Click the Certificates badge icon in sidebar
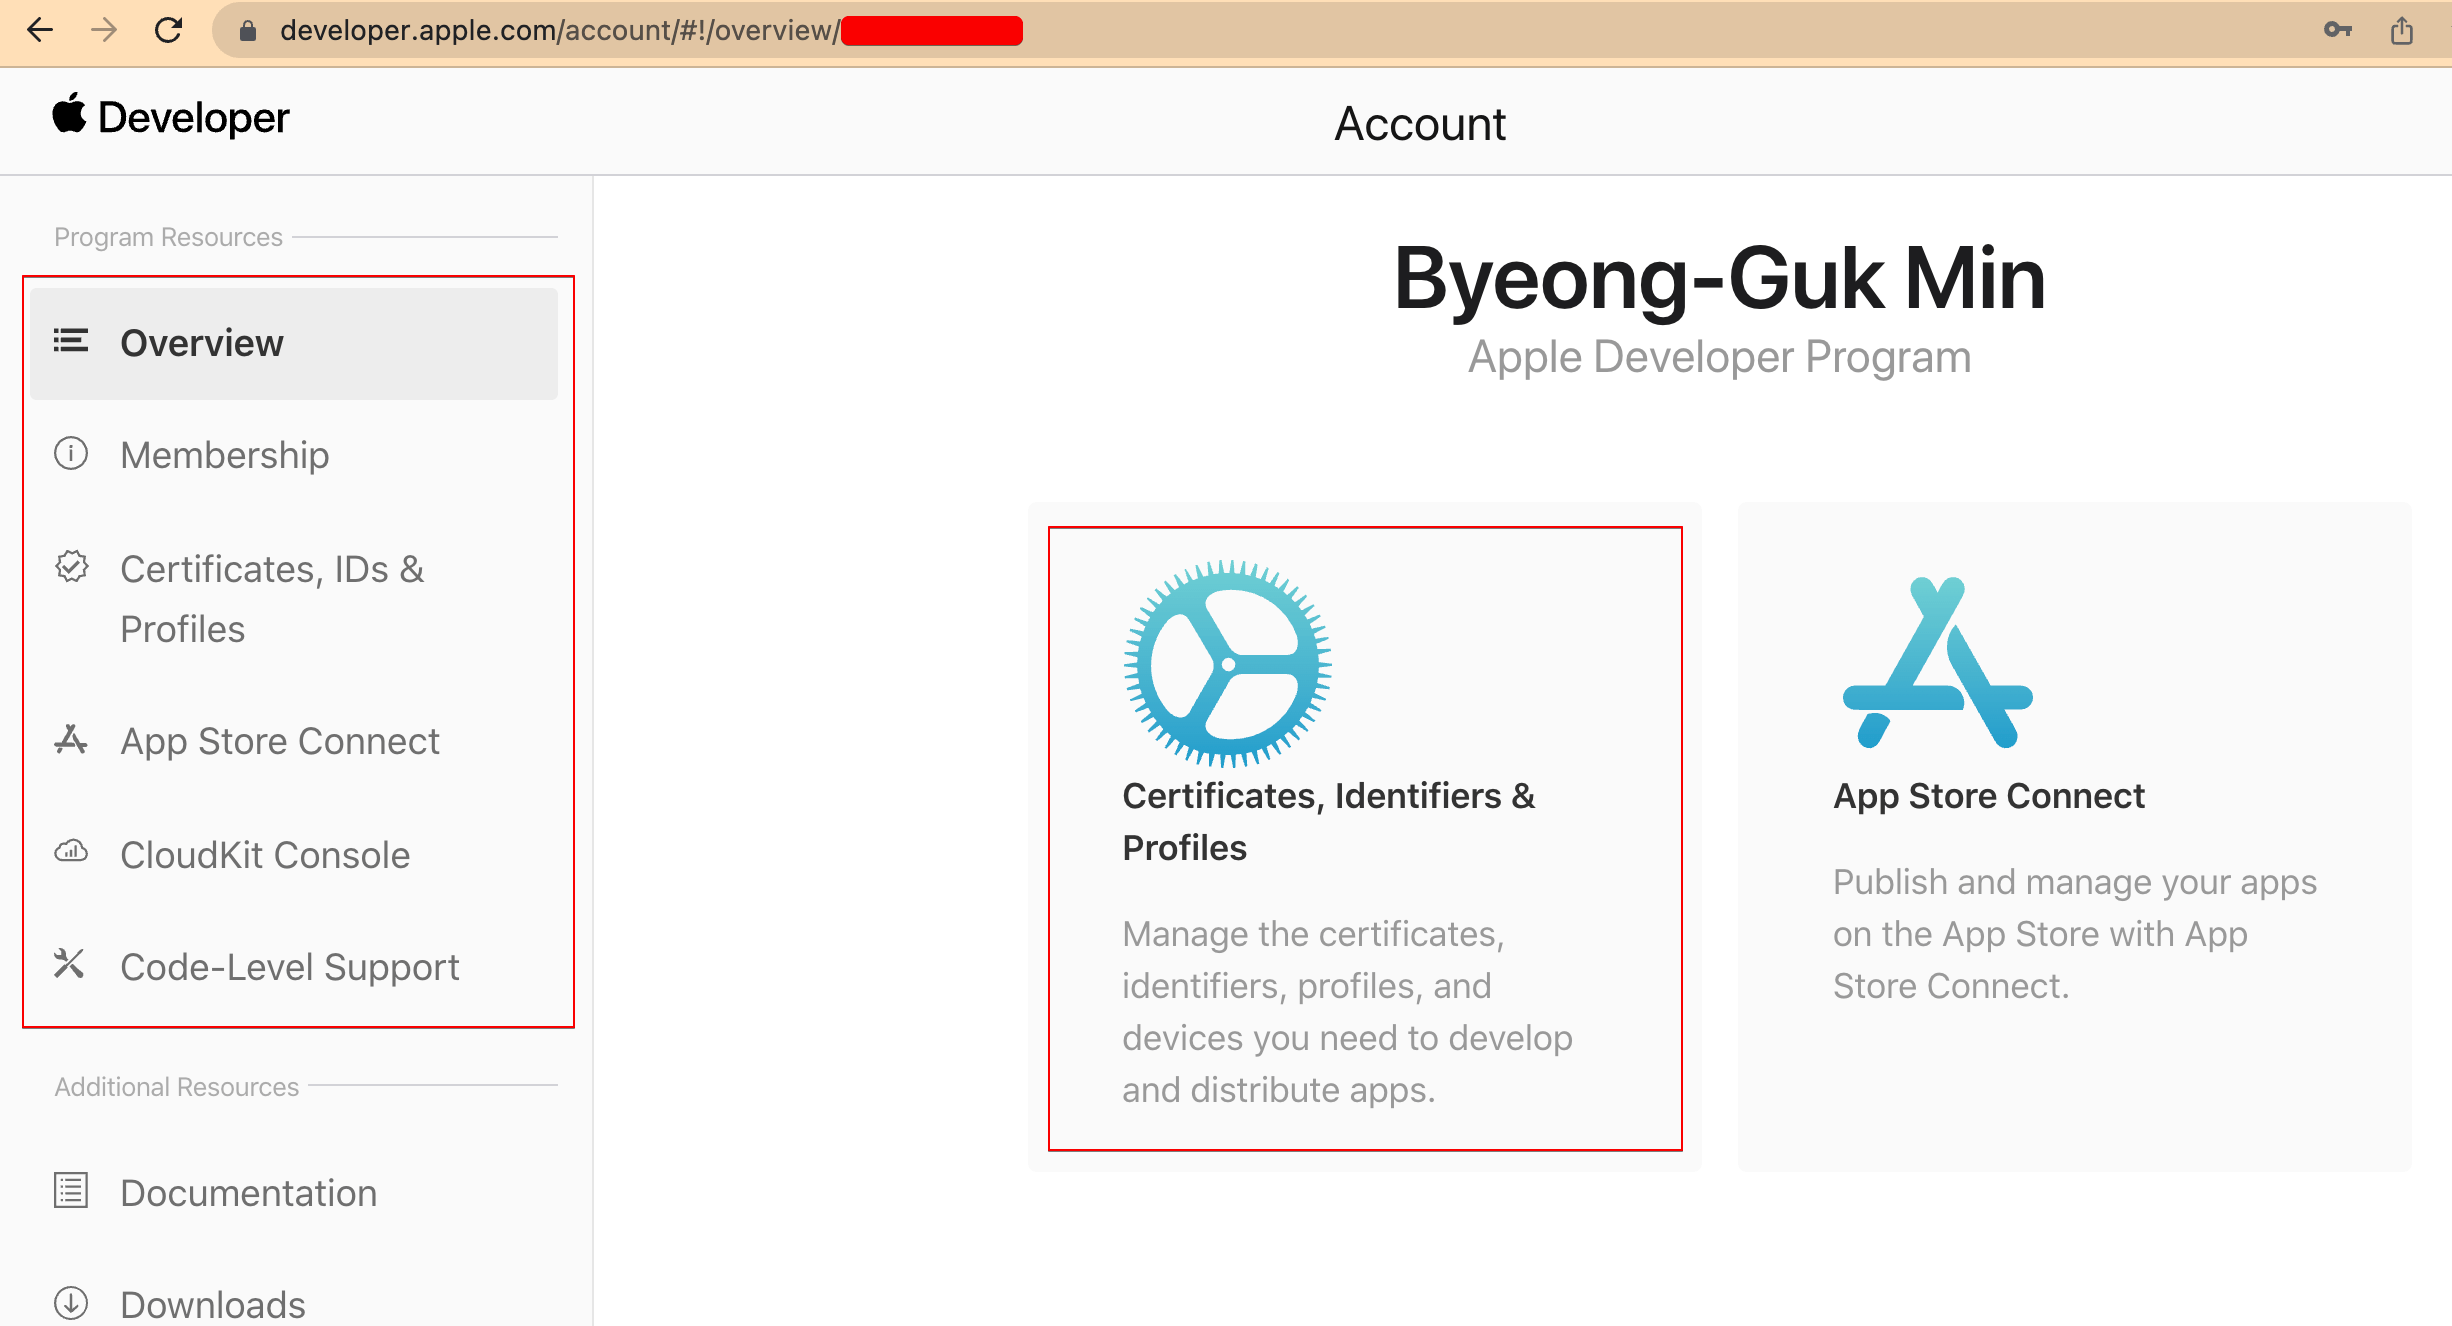 [x=71, y=566]
